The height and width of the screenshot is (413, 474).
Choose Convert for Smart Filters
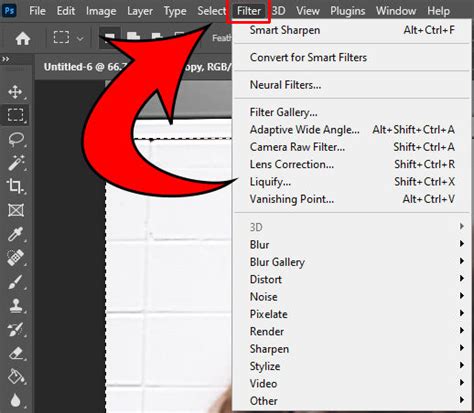[352, 57]
